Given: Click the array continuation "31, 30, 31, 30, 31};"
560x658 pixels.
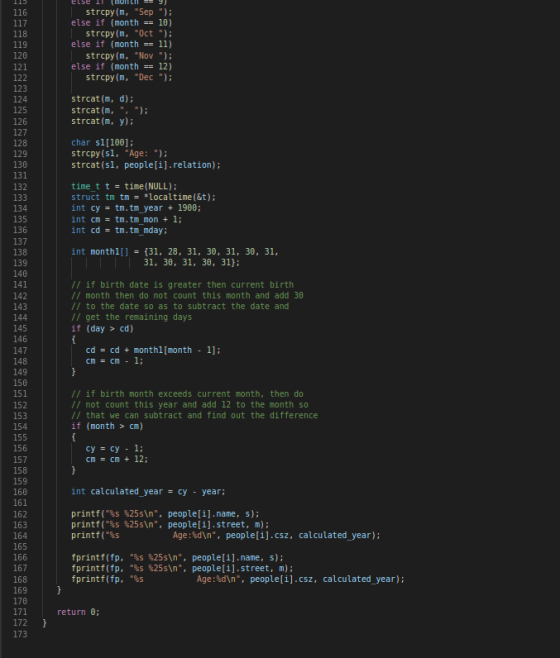Looking at the screenshot, I should pos(191,263).
